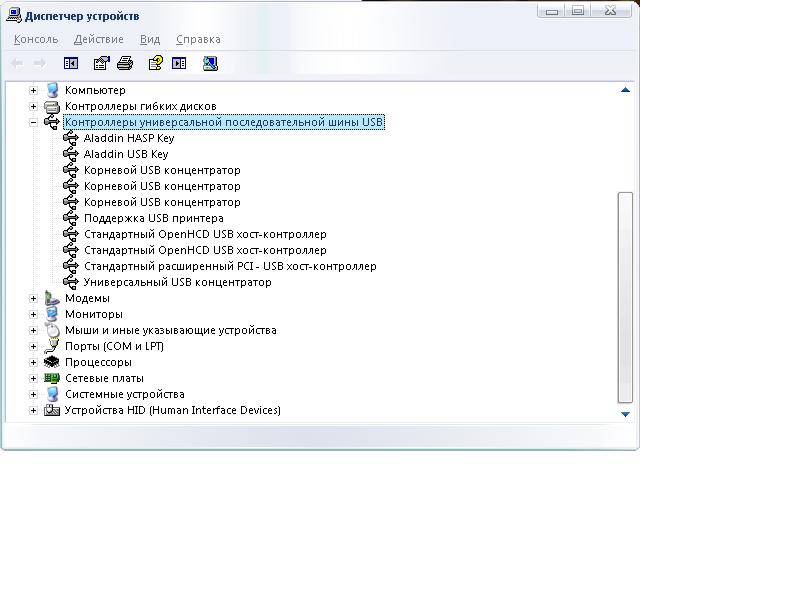Expand Устройства HID node
This screenshot has width=800, height=610.
point(33,411)
